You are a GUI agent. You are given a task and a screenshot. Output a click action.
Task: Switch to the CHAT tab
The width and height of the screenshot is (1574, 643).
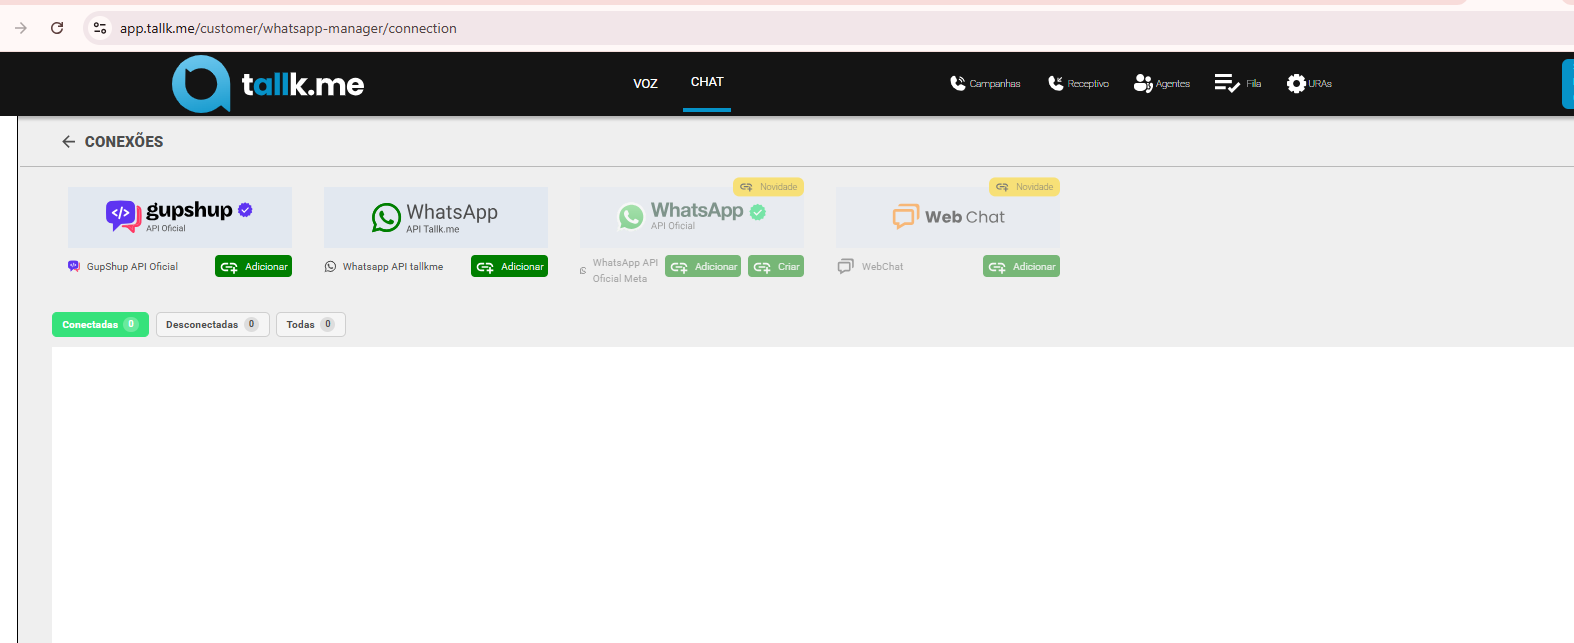click(x=707, y=82)
